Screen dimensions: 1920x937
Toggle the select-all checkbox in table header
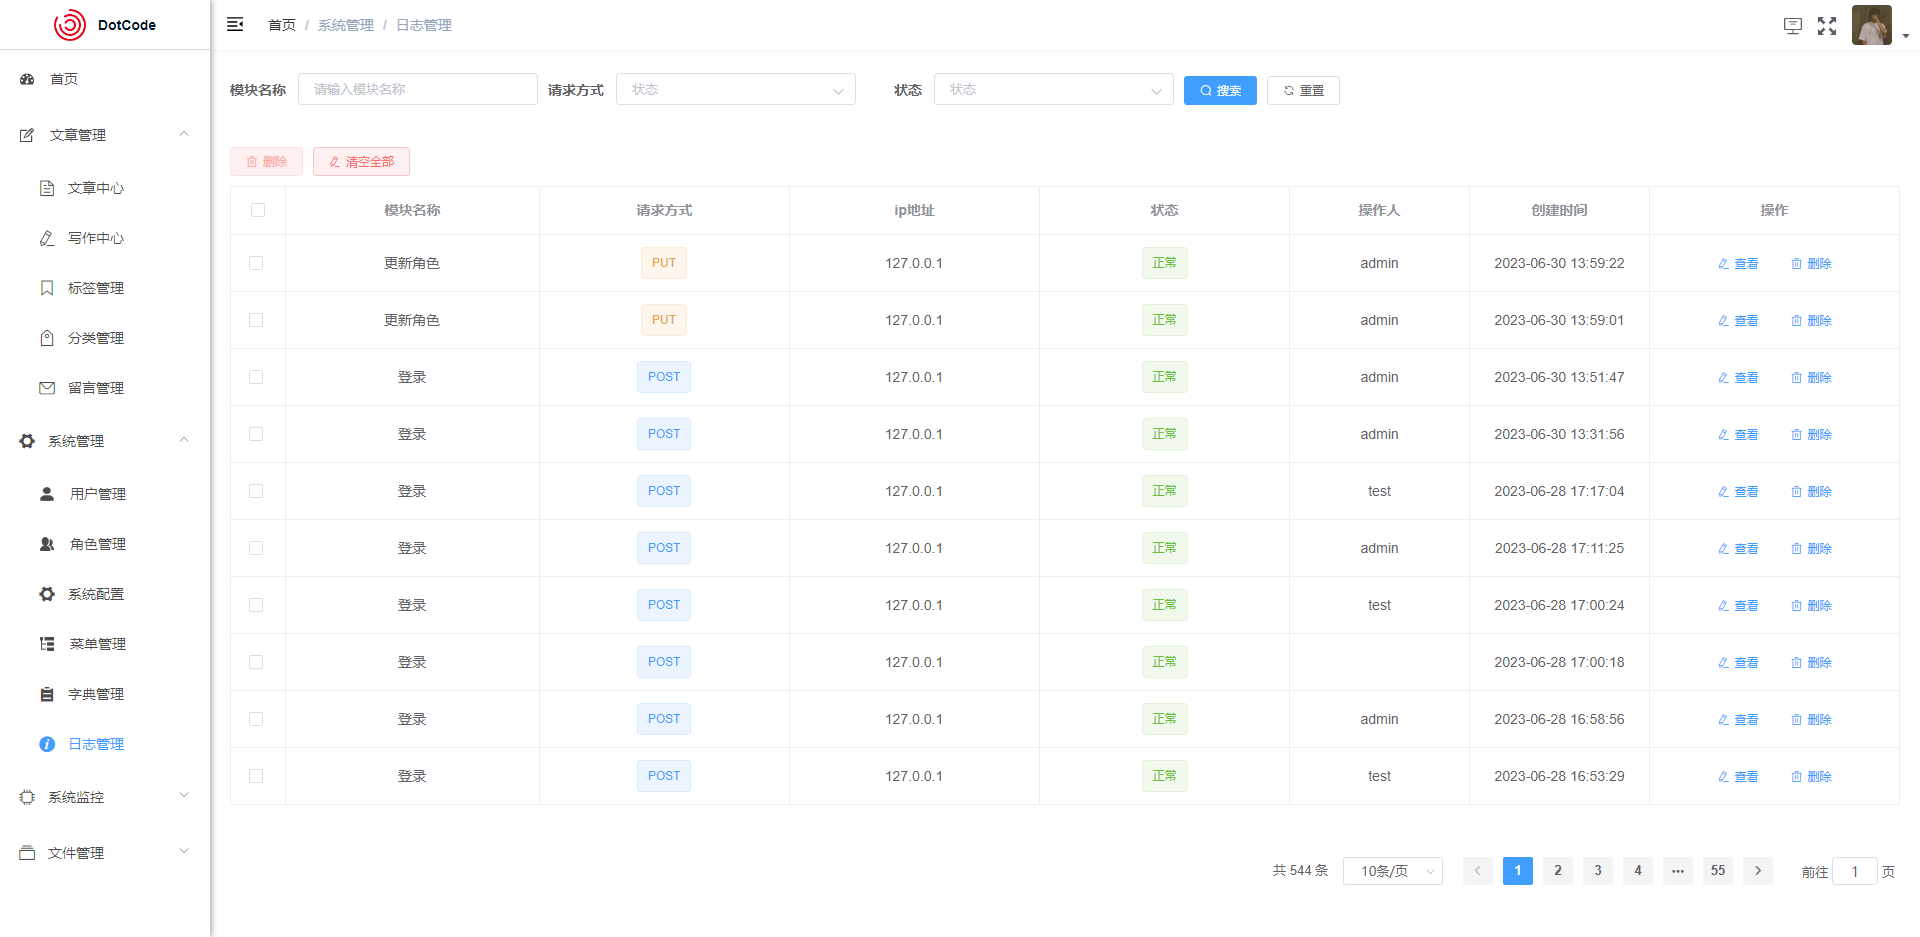[x=258, y=210]
